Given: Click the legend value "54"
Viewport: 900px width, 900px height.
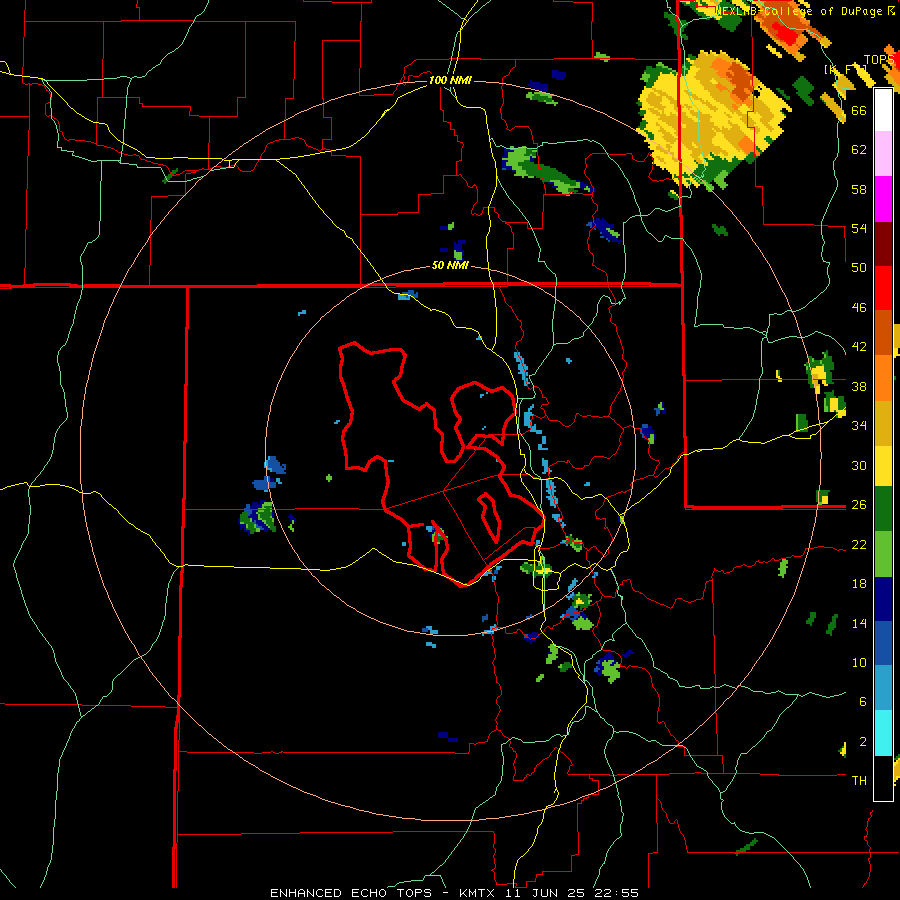Looking at the screenshot, I should tap(859, 228).
